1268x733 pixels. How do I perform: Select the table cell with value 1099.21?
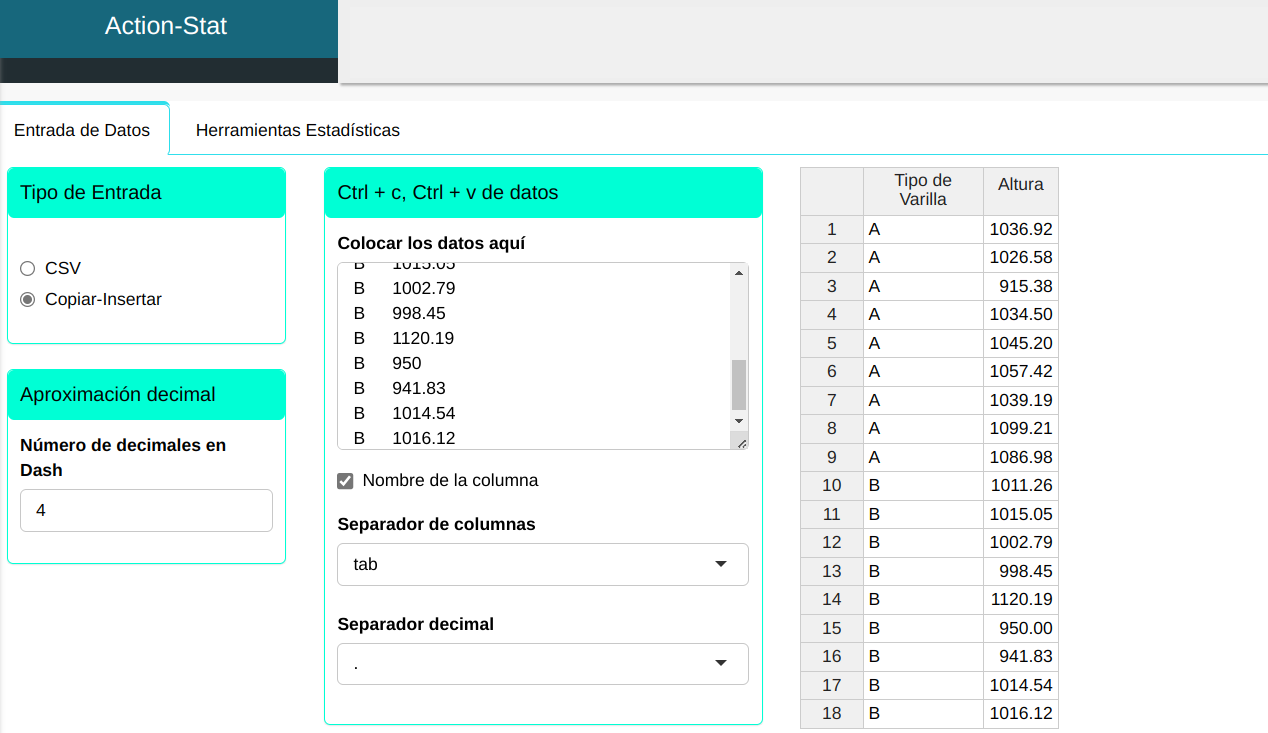(1020, 429)
